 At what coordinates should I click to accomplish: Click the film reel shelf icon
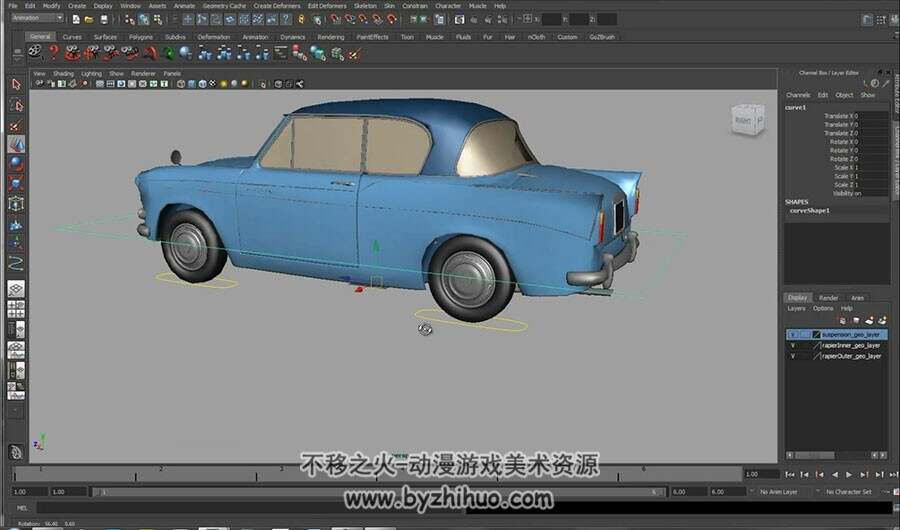point(36,53)
